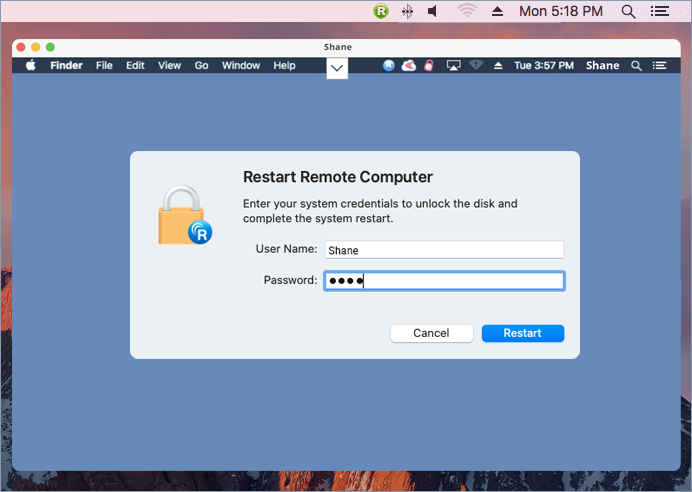Expand the chevron toolbar tab in Shane window
The height and width of the screenshot is (492, 692).
point(337,68)
